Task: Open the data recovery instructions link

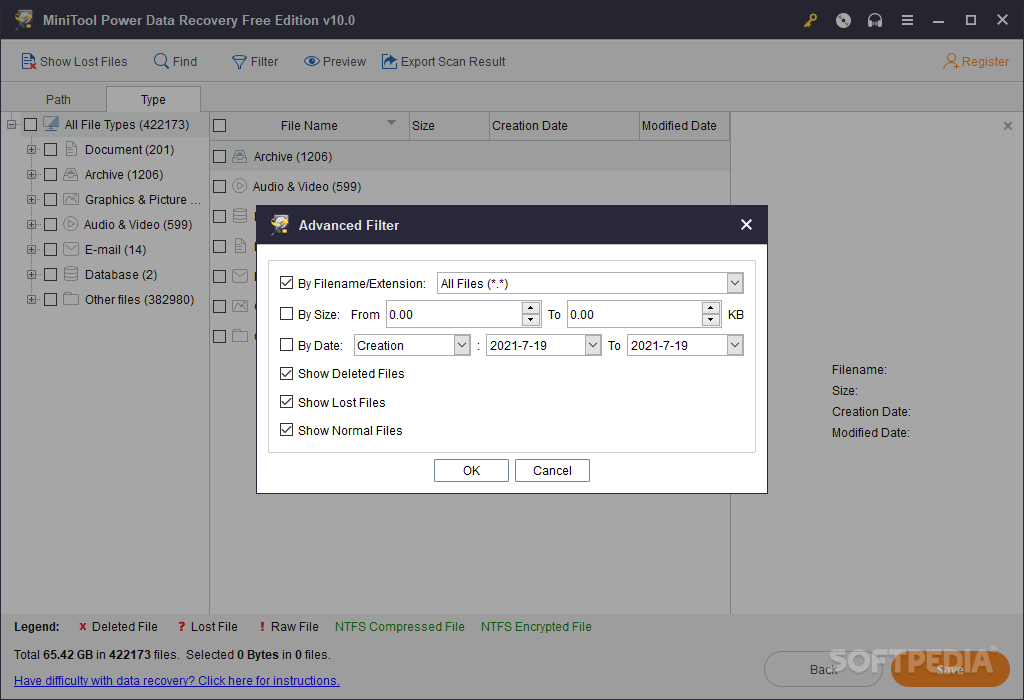Action: [x=177, y=680]
